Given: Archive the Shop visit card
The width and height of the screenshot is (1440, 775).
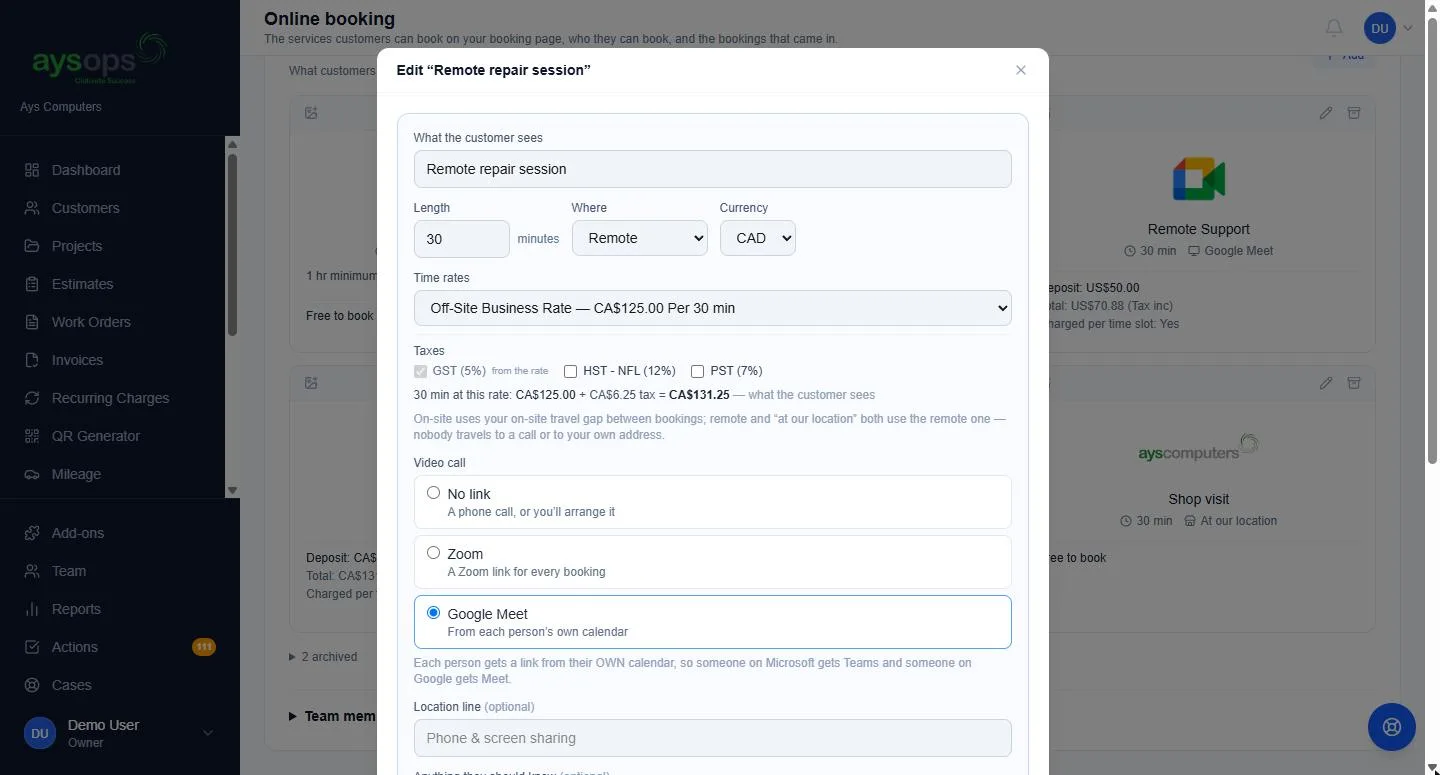Looking at the screenshot, I should click(x=1354, y=383).
